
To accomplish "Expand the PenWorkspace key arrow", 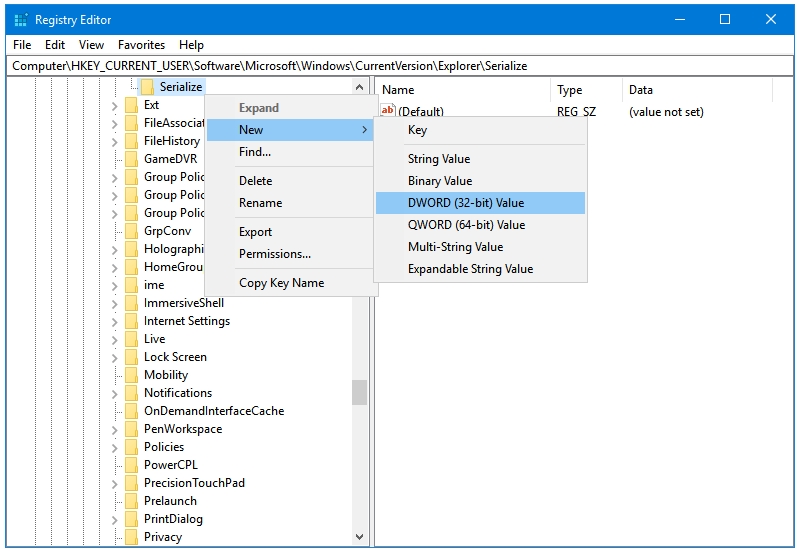I will (x=115, y=429).
